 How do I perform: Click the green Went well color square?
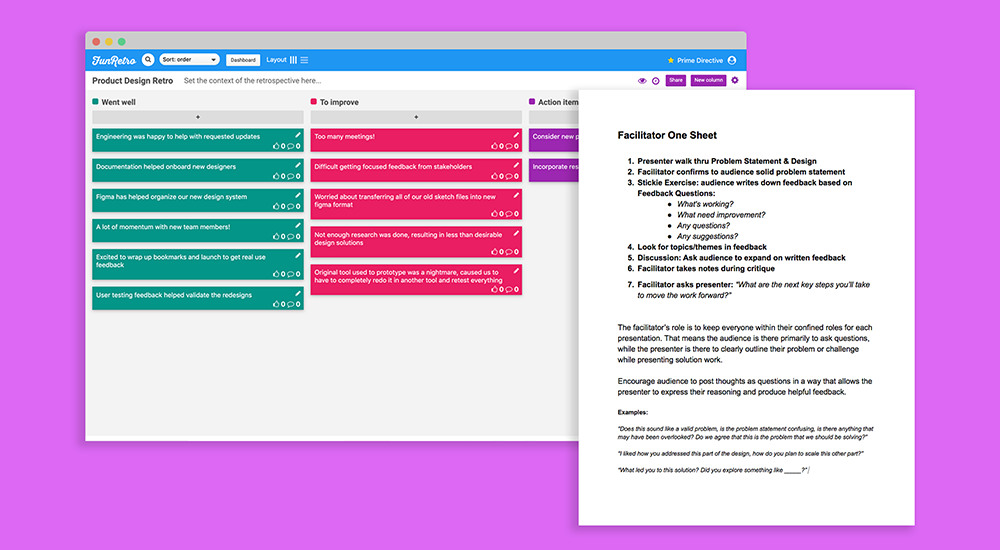pyautogui.click(x=96, y=101)
